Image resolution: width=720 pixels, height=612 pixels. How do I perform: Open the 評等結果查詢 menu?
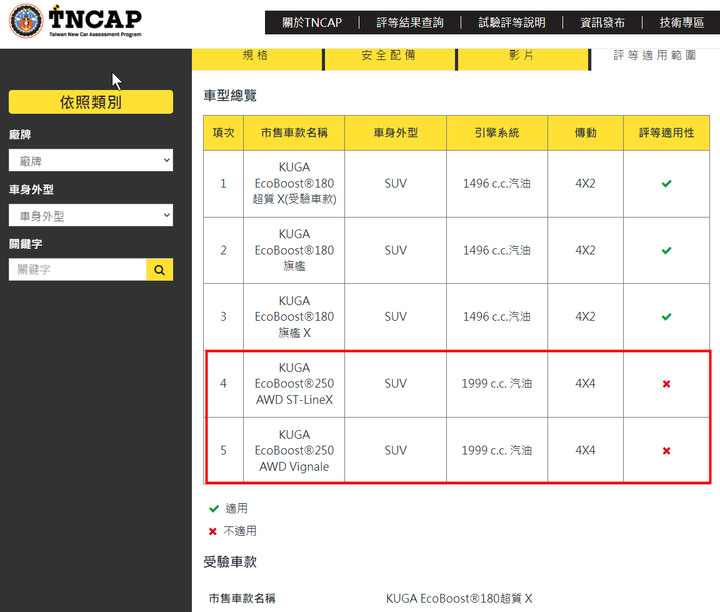pos(410,22)
